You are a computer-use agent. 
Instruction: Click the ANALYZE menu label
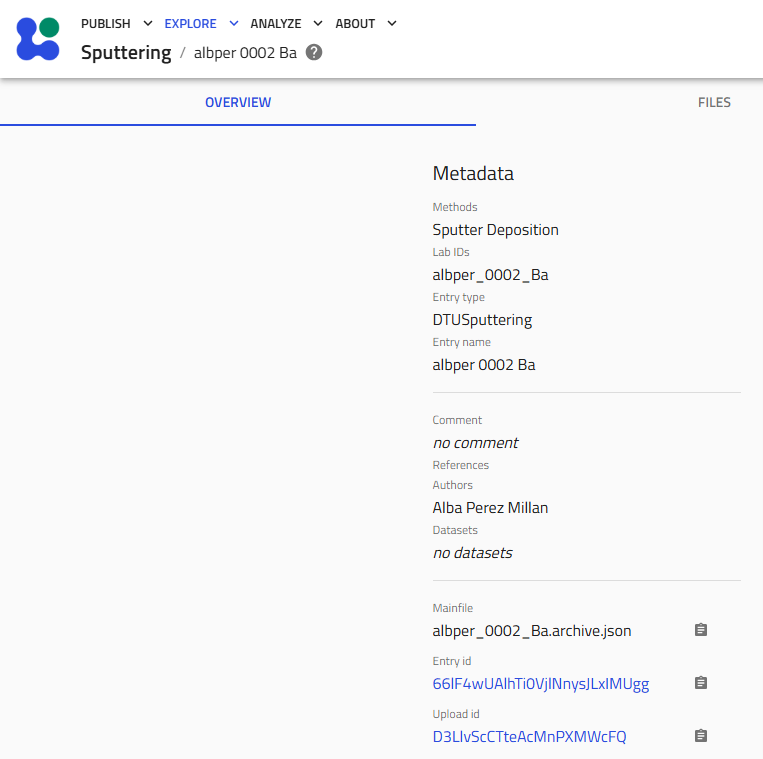pyautogui.click(x=276, y=24)
